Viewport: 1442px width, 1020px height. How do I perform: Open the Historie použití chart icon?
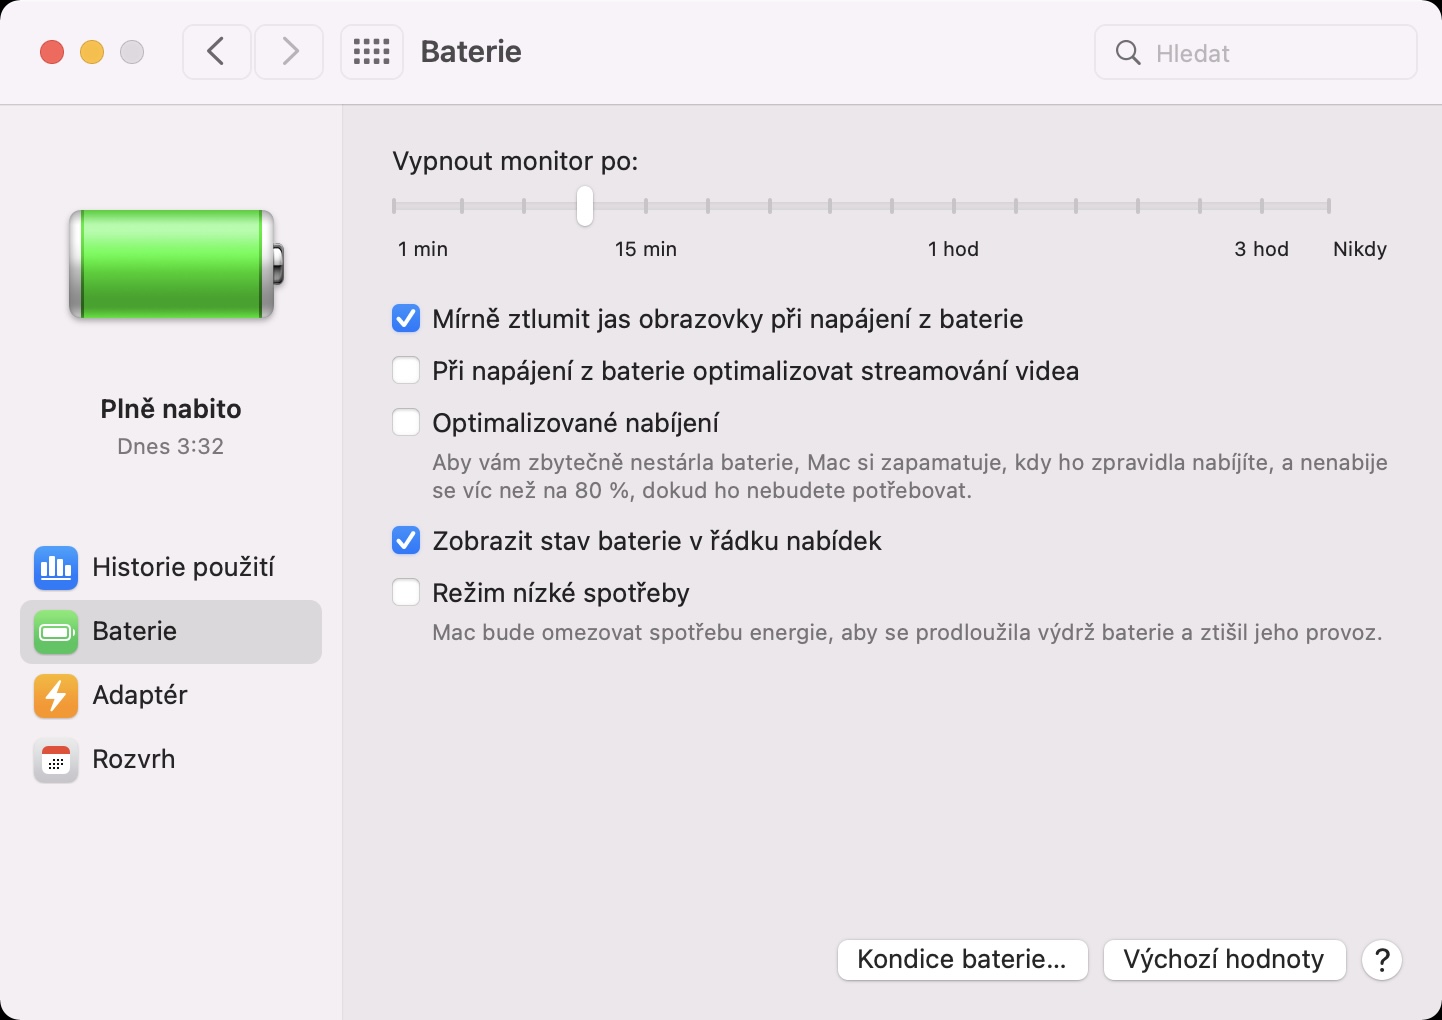point(56,568)
